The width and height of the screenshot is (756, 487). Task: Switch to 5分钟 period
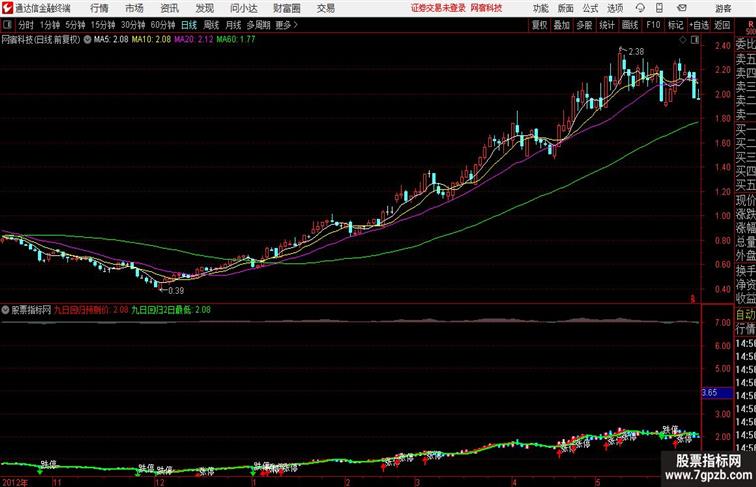coord(75,25)
